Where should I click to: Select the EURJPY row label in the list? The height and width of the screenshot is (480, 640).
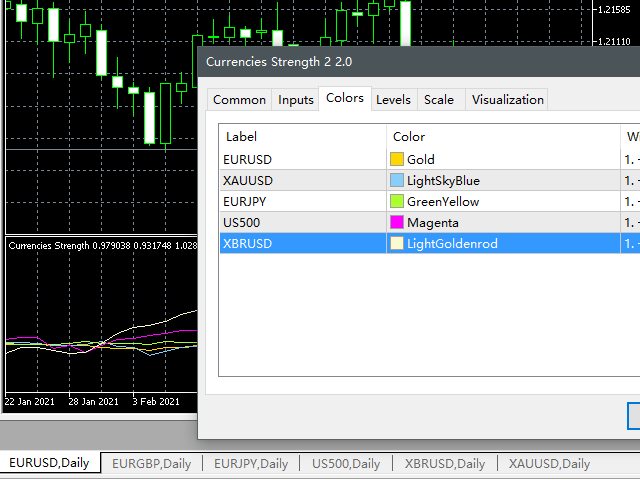(x=244, y=201)
